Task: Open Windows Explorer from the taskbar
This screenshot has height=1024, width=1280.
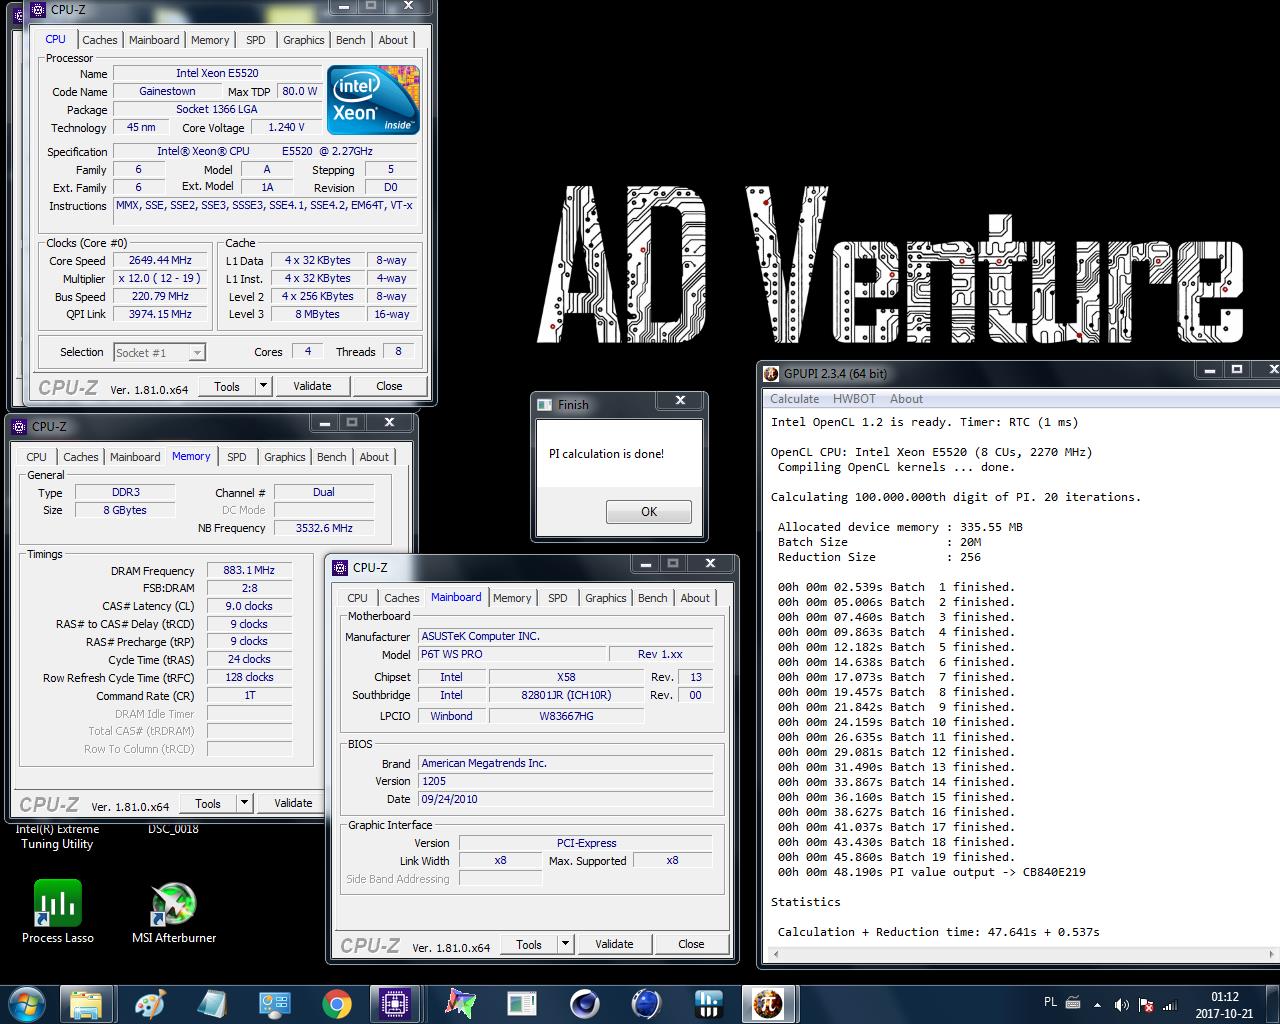Action: click(86, 1003)
